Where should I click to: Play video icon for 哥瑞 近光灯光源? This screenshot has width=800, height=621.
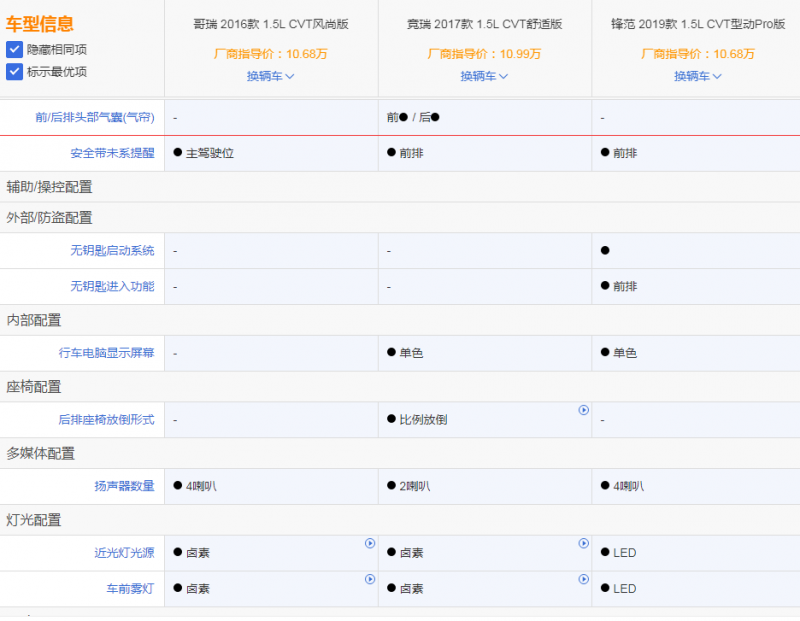pos(370,543)
